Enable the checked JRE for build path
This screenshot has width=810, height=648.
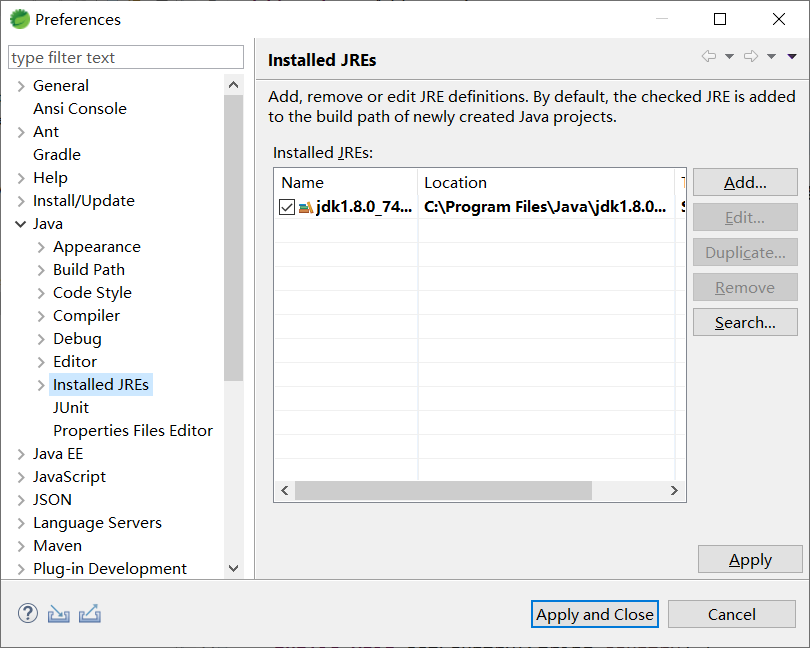click(285, 207)
